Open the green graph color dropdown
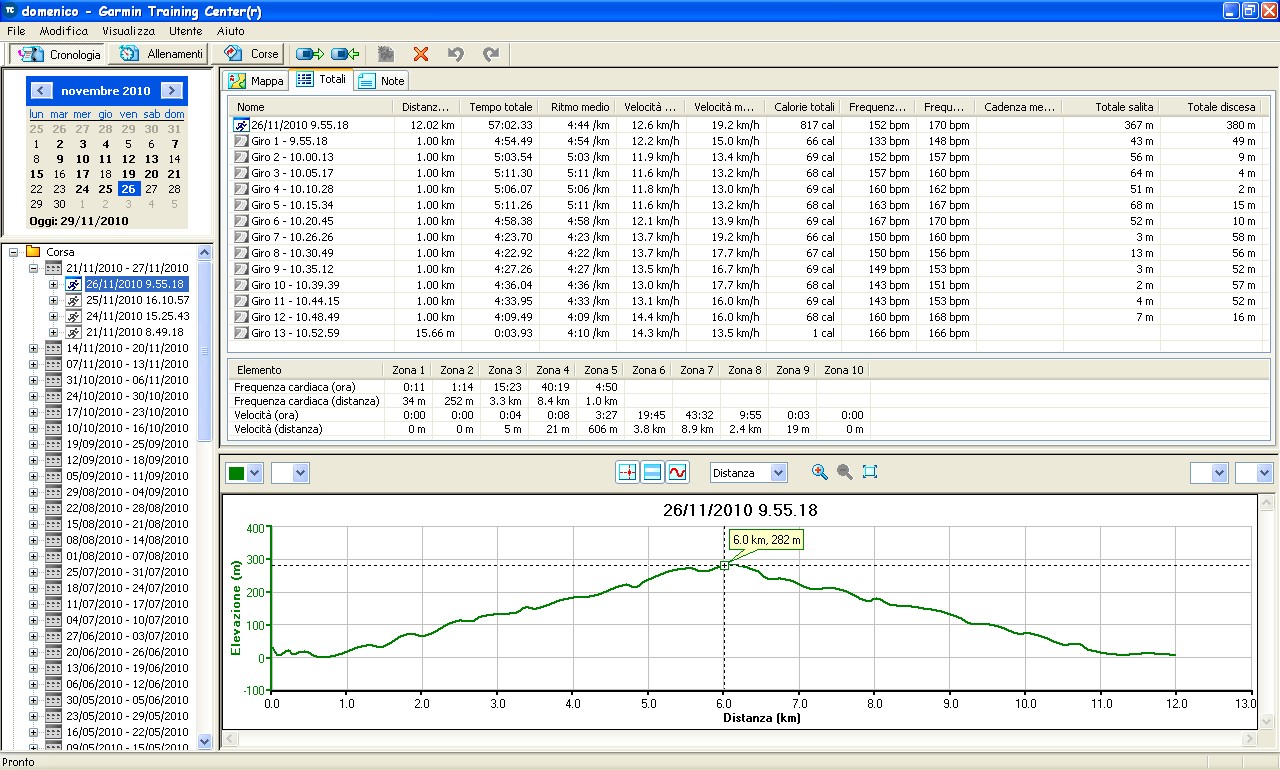 click(x=254, y=473)
